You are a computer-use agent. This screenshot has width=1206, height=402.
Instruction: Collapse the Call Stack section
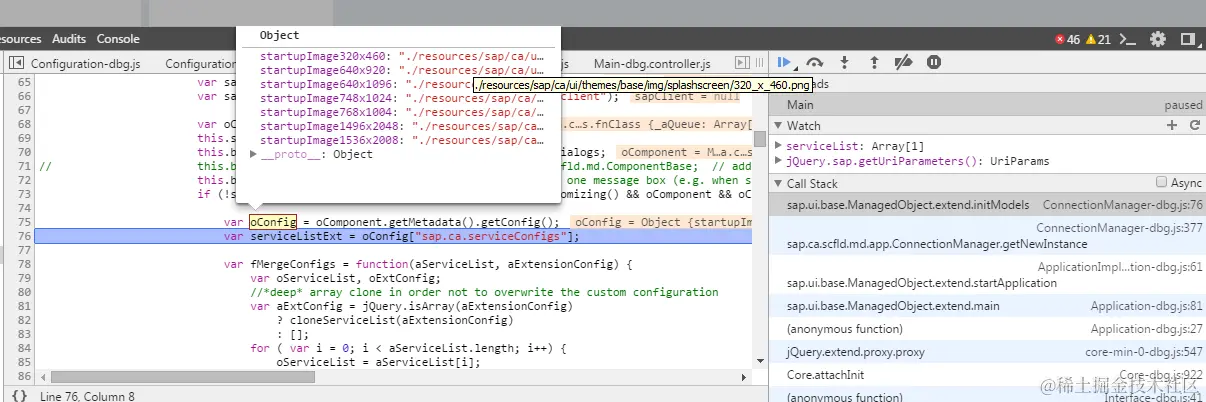778,184
